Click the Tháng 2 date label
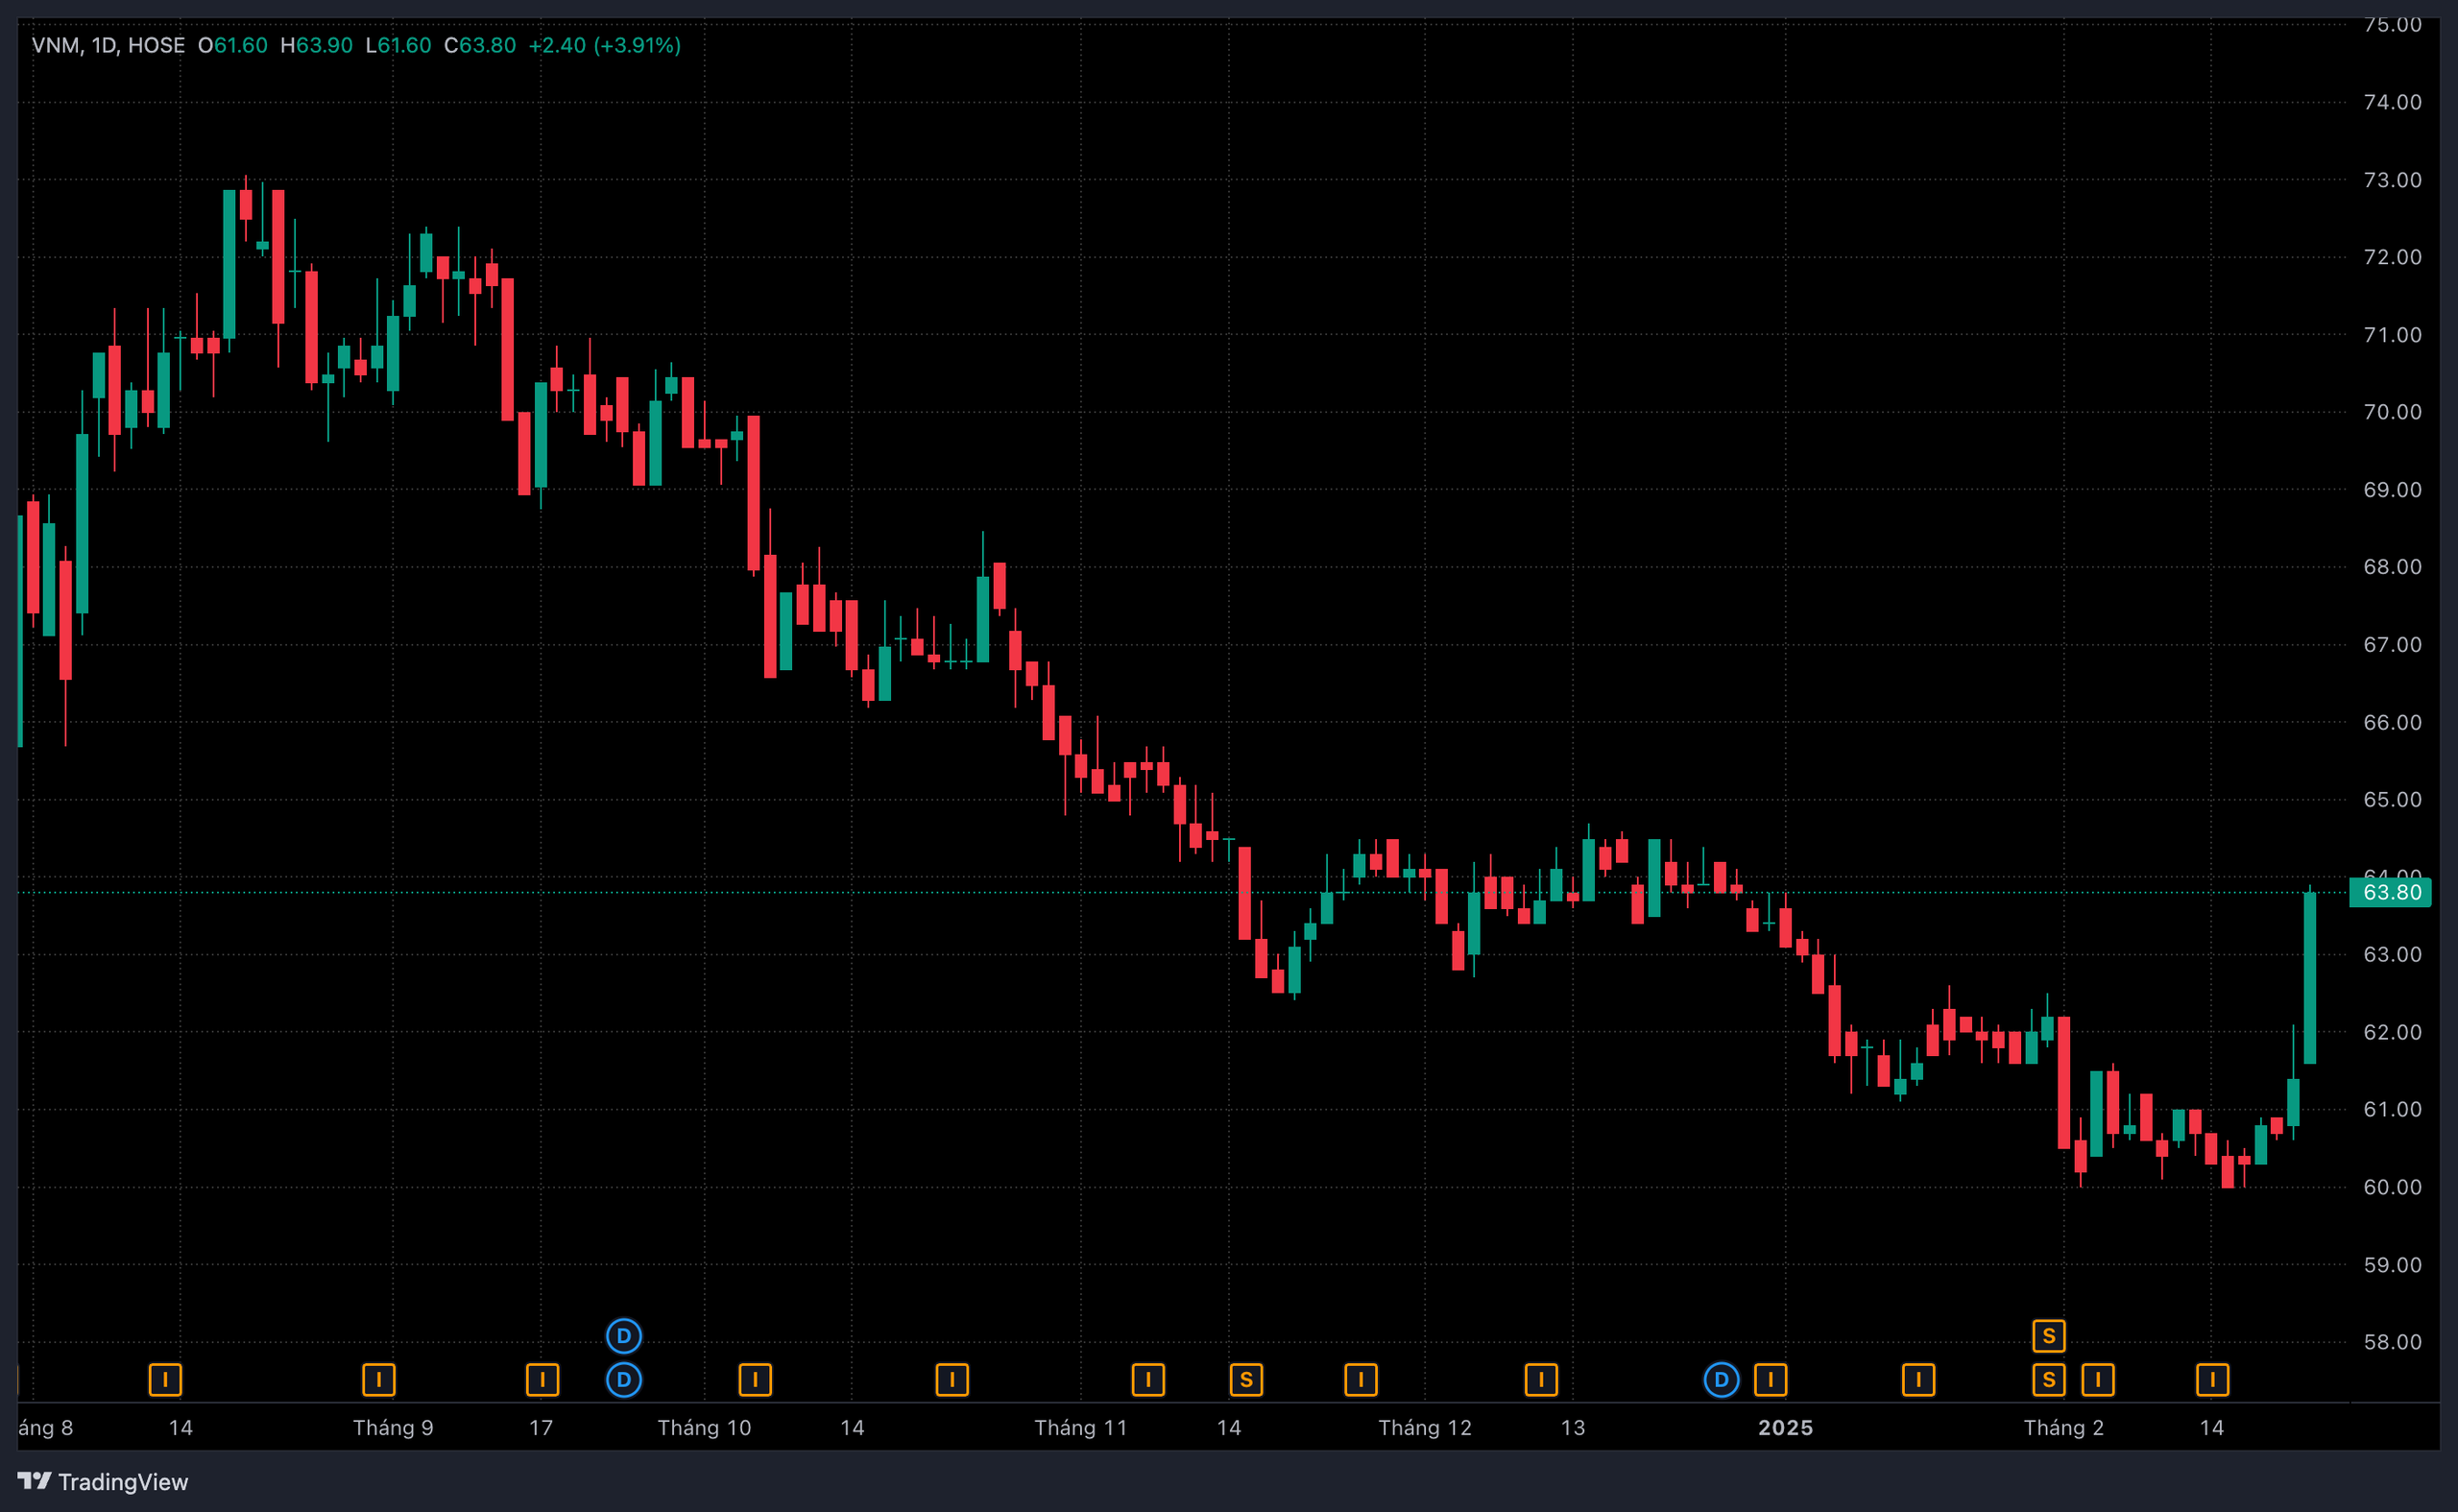Image resolution: width=2458 pixels, height=1512 pixels. pos(2064,1428)
